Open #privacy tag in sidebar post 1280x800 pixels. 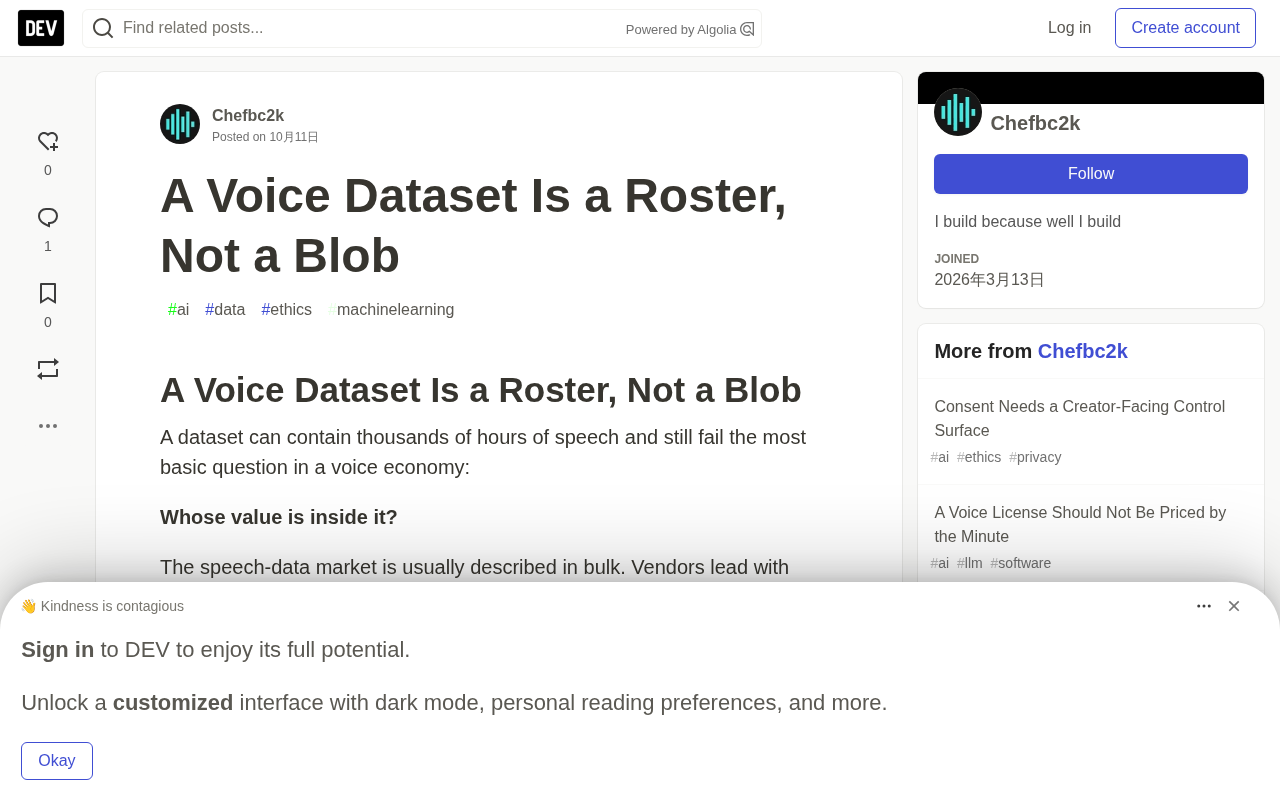pyautogui.click(x=1035, y=457)
